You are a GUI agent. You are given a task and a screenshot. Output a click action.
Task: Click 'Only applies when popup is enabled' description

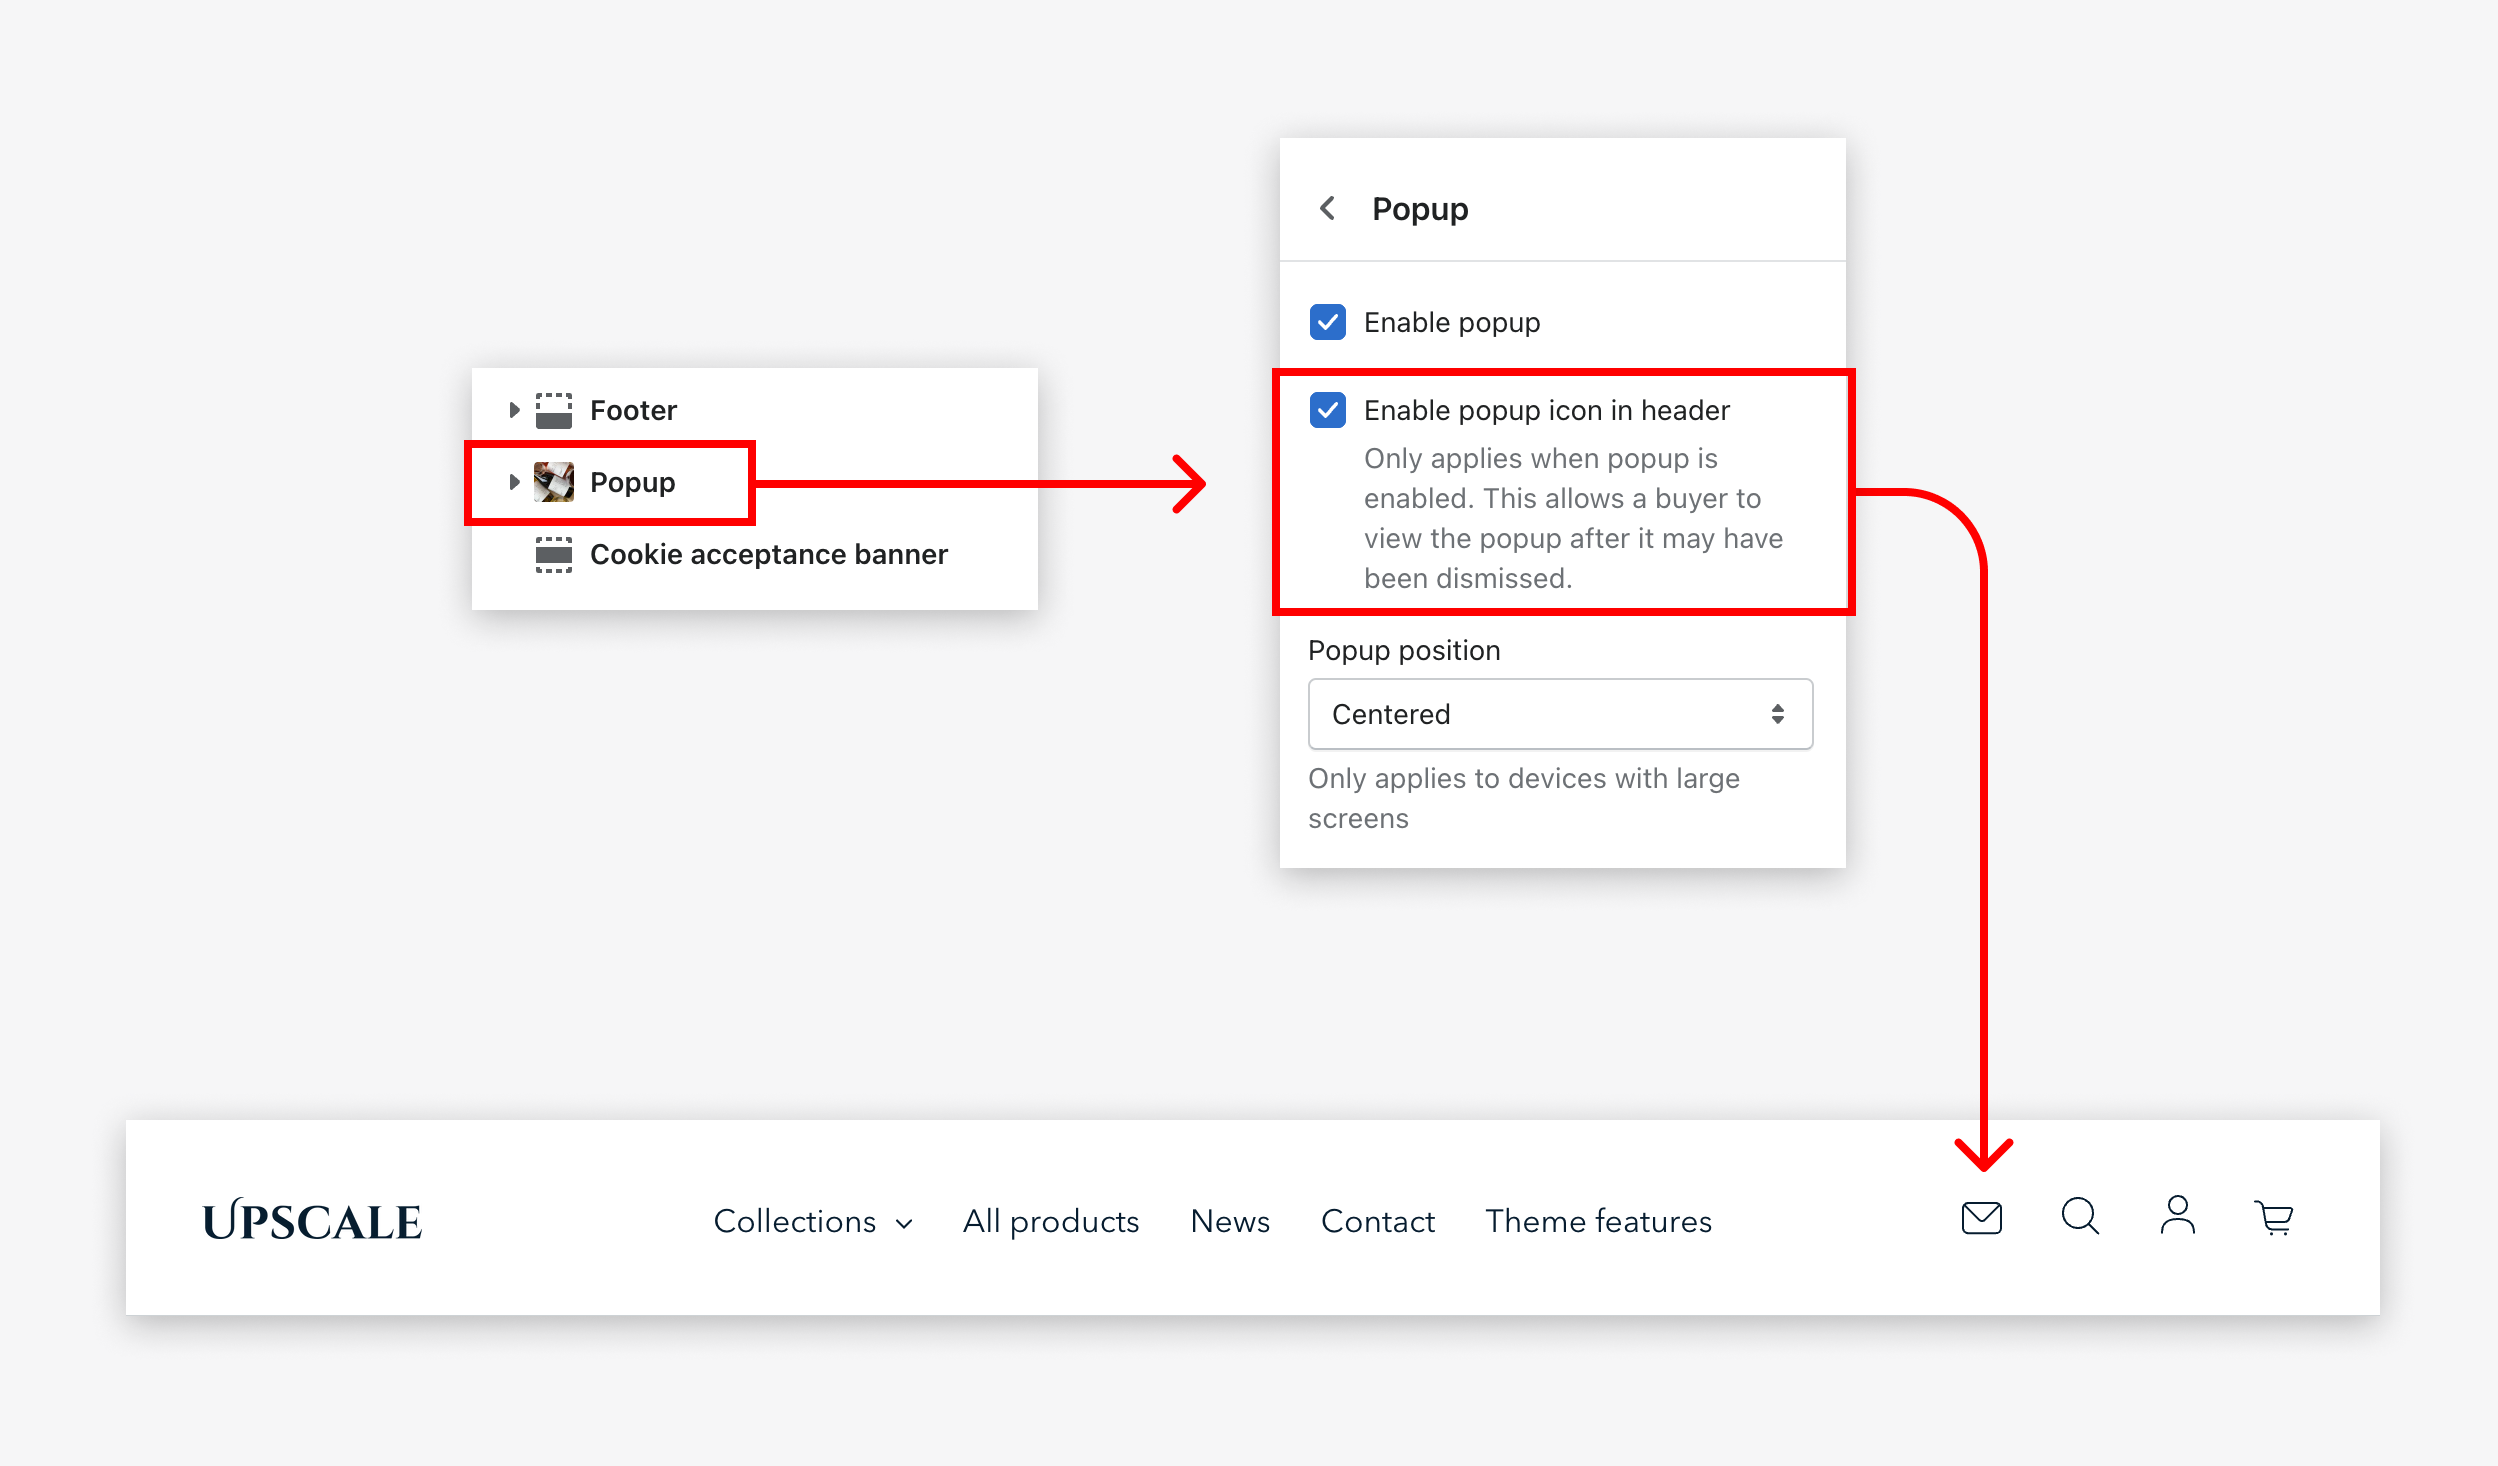(1573, 518)
